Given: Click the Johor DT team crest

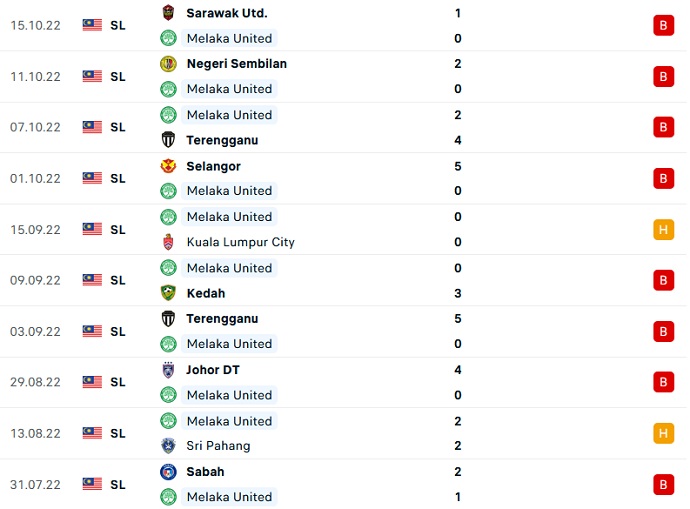Looking at the screenshot, I should click(x=168, y=370).
